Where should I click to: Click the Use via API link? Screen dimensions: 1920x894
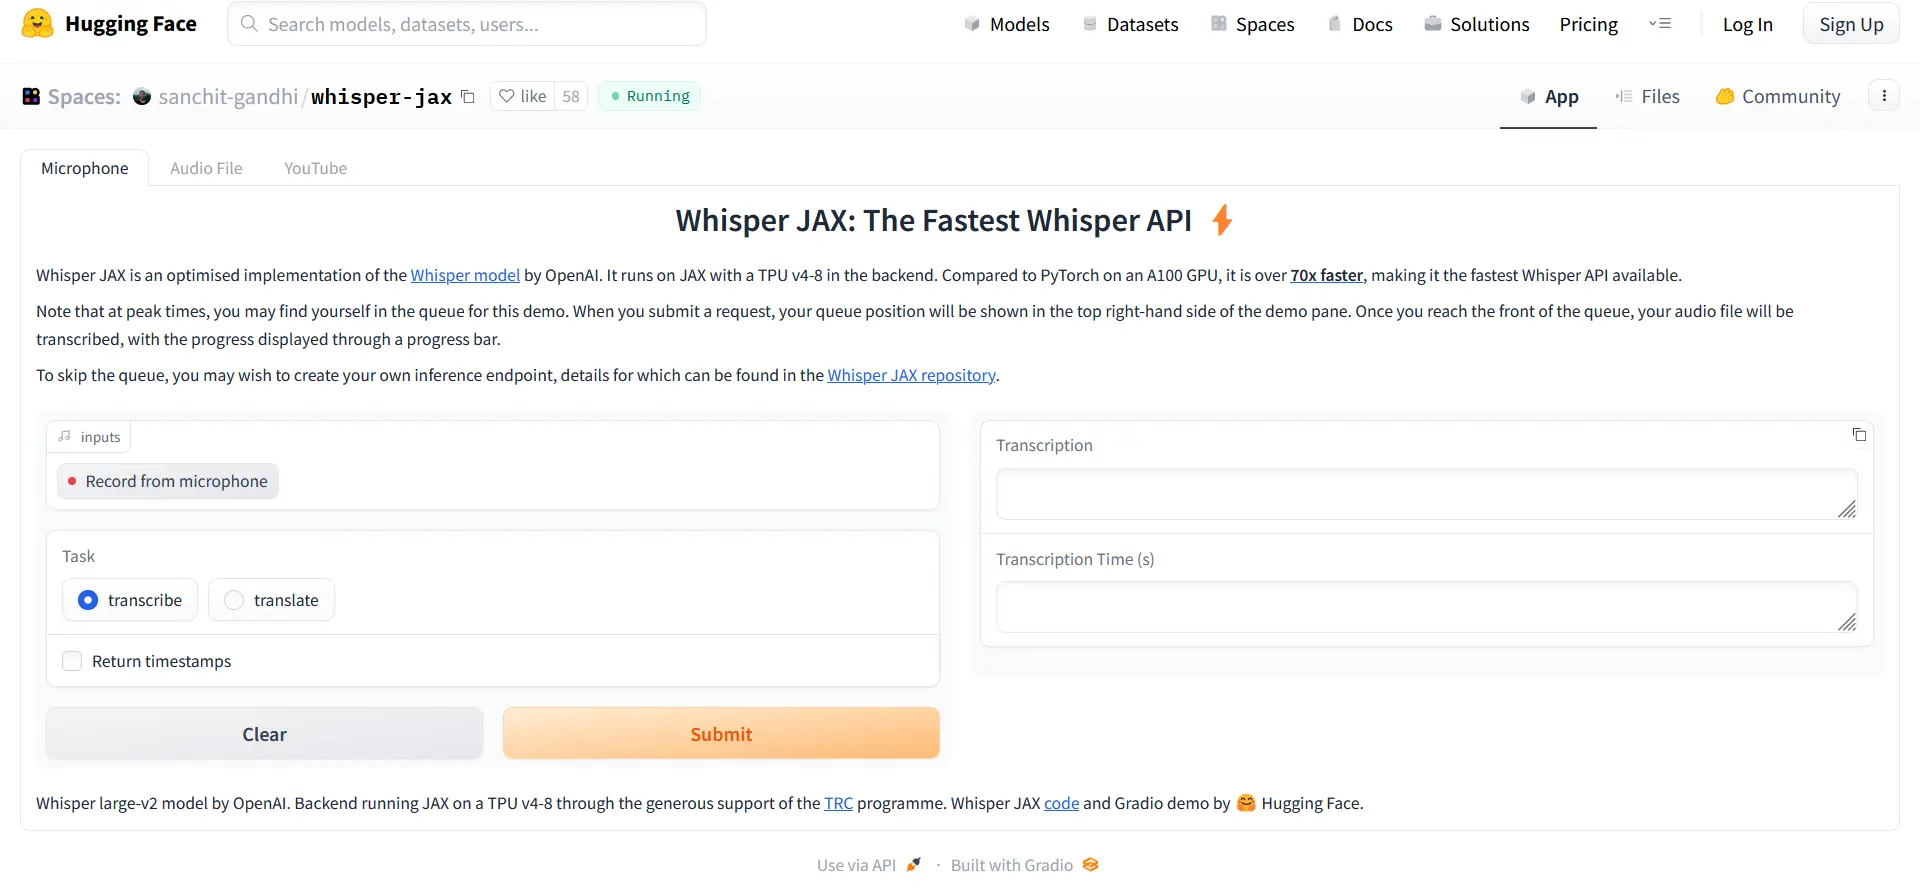tap(869, 865)
